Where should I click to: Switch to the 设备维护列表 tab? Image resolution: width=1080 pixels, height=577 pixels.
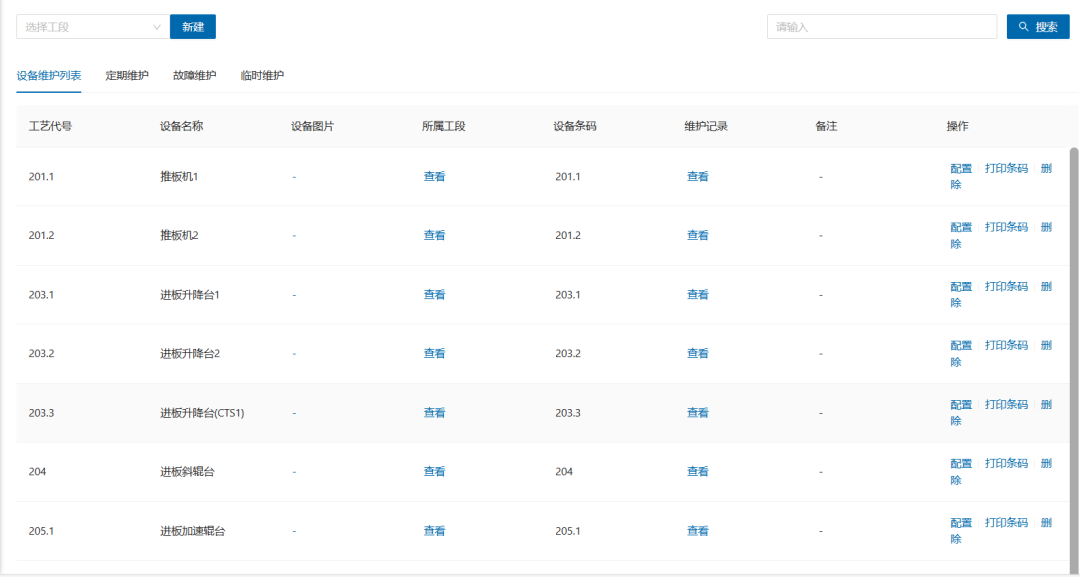pyautogui.click(x=49, y=76)
